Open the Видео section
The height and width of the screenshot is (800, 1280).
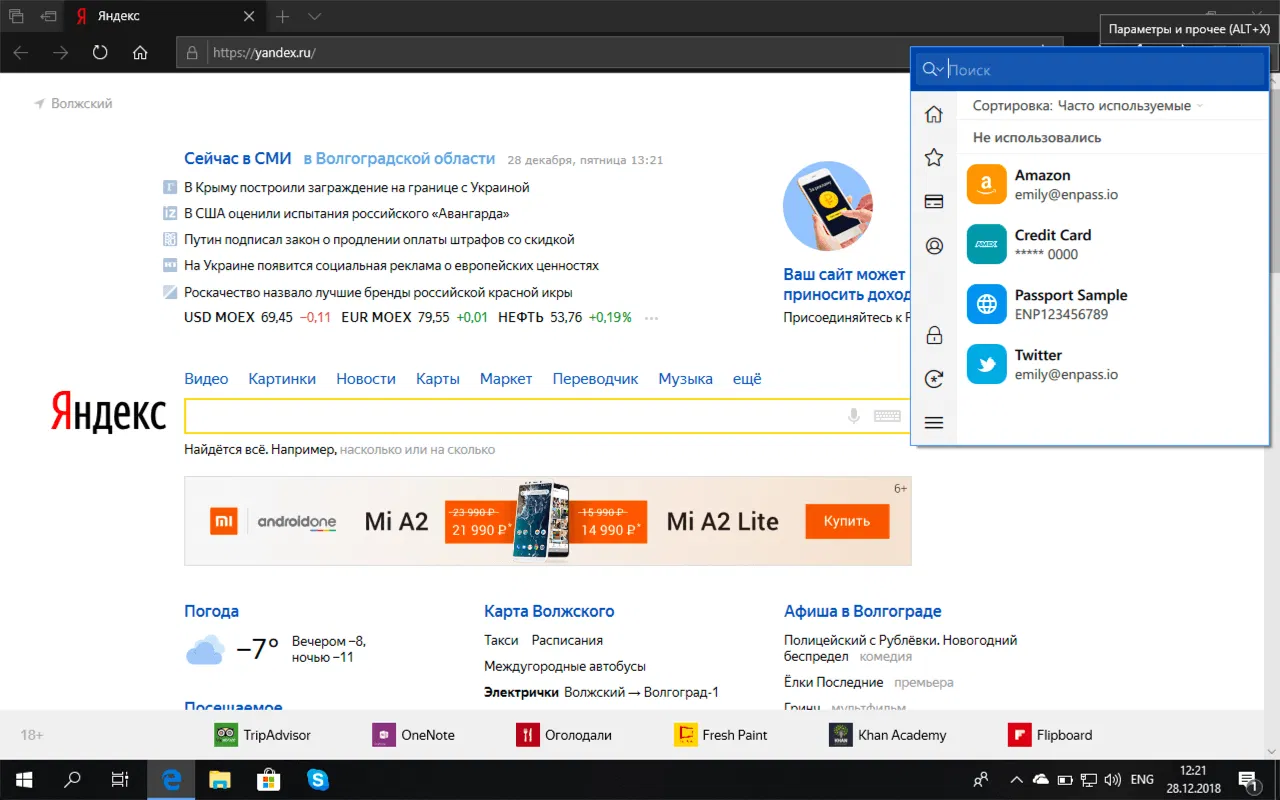point(206,379)
